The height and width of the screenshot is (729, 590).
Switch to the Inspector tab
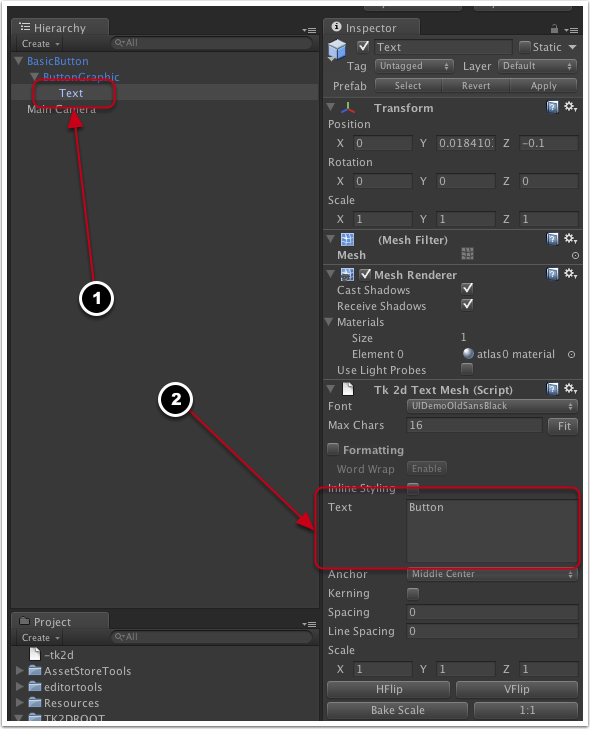pos(371,28)
